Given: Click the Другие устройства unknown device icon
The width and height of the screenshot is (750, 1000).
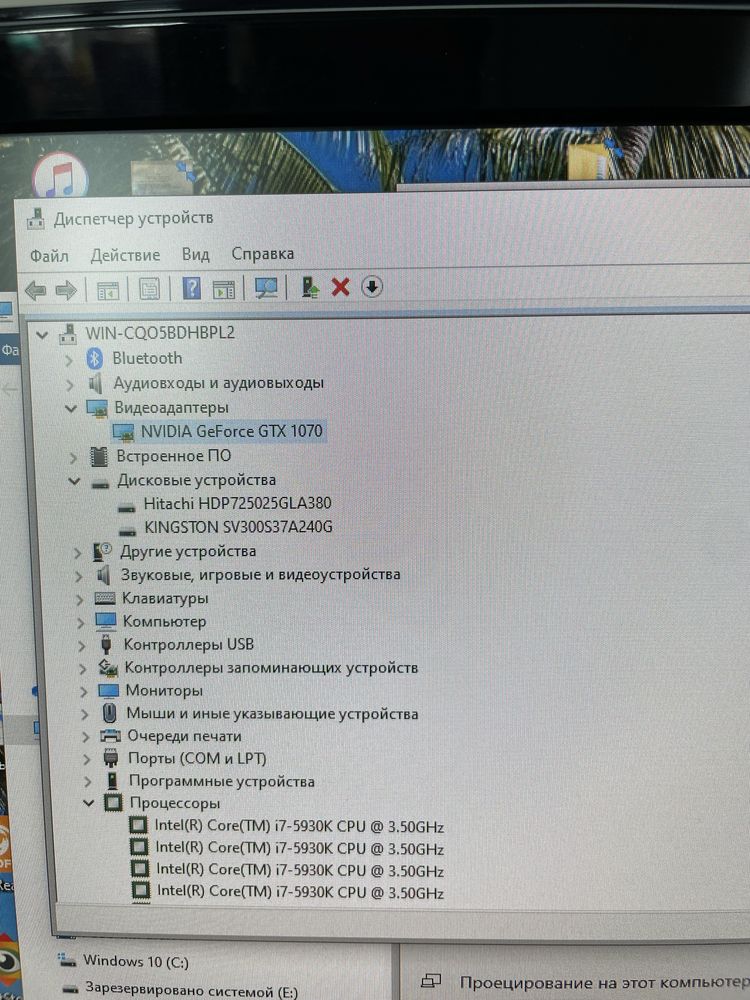Looking at the screenshot, I should (102, 552).
